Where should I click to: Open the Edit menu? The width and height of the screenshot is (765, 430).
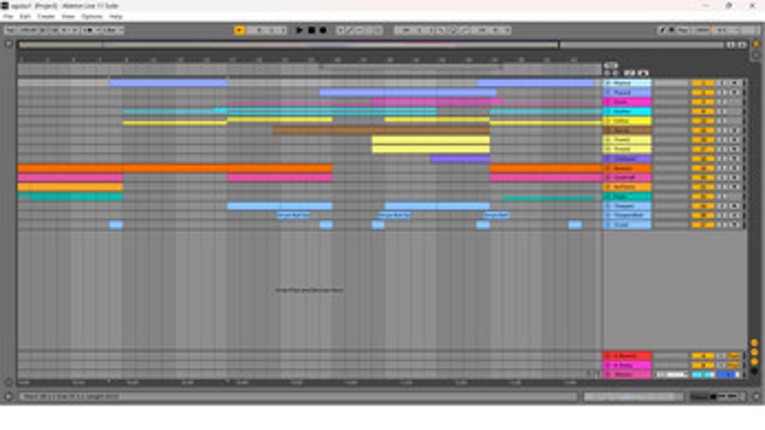[x=25, y=17]
